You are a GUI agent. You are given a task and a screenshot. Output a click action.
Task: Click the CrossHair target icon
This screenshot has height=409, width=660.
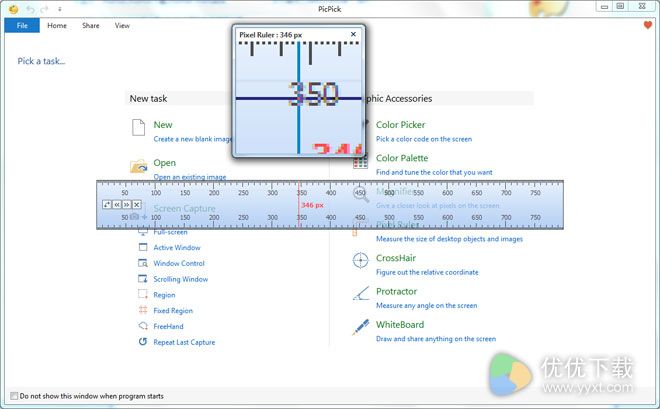[360, 260]
